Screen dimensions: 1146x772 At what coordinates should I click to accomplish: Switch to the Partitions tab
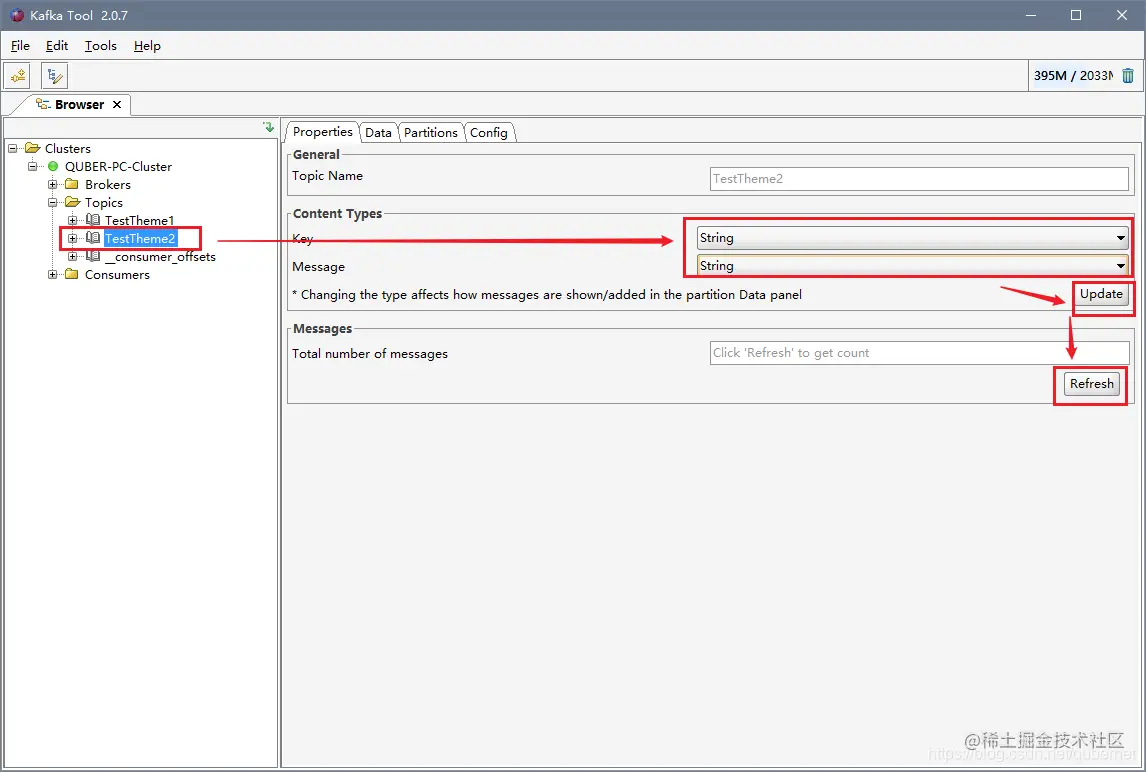(430, 132)
